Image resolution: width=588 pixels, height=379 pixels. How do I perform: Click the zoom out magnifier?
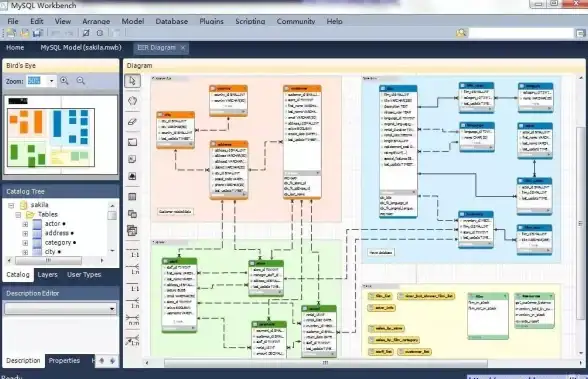coord(81,81)
